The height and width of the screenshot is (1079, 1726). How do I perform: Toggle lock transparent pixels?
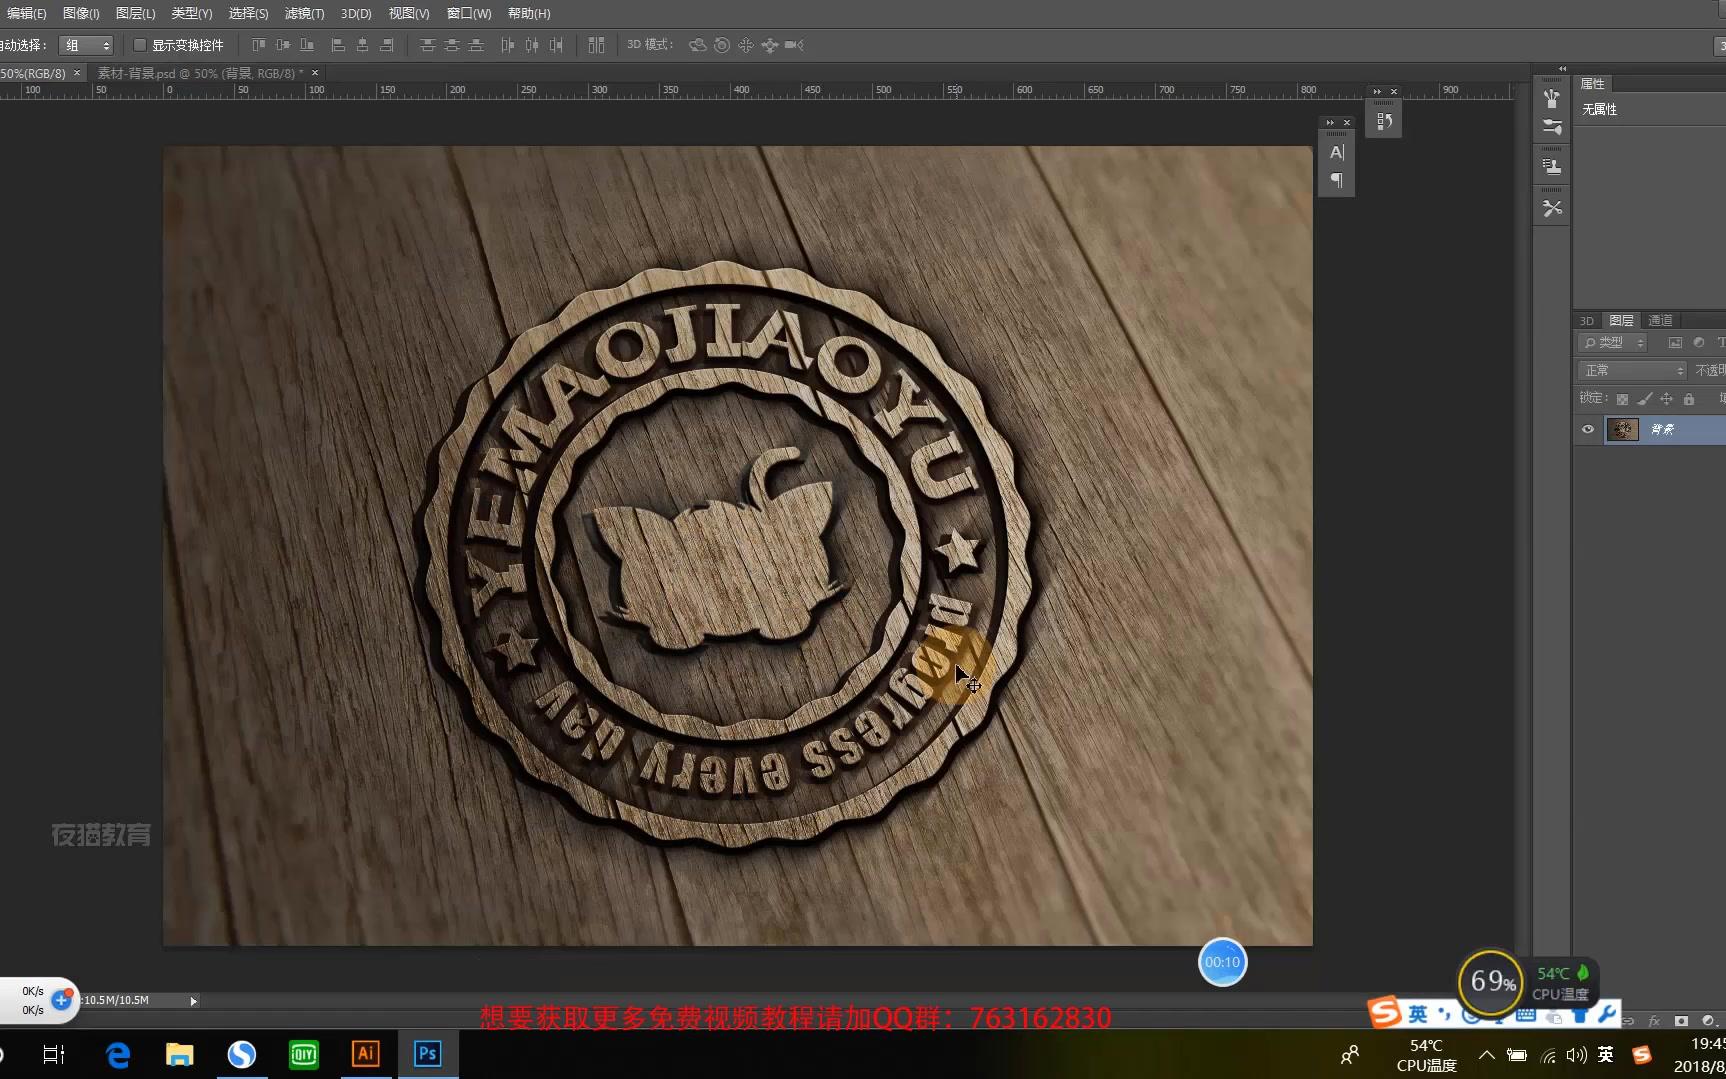coord(1622,399)
